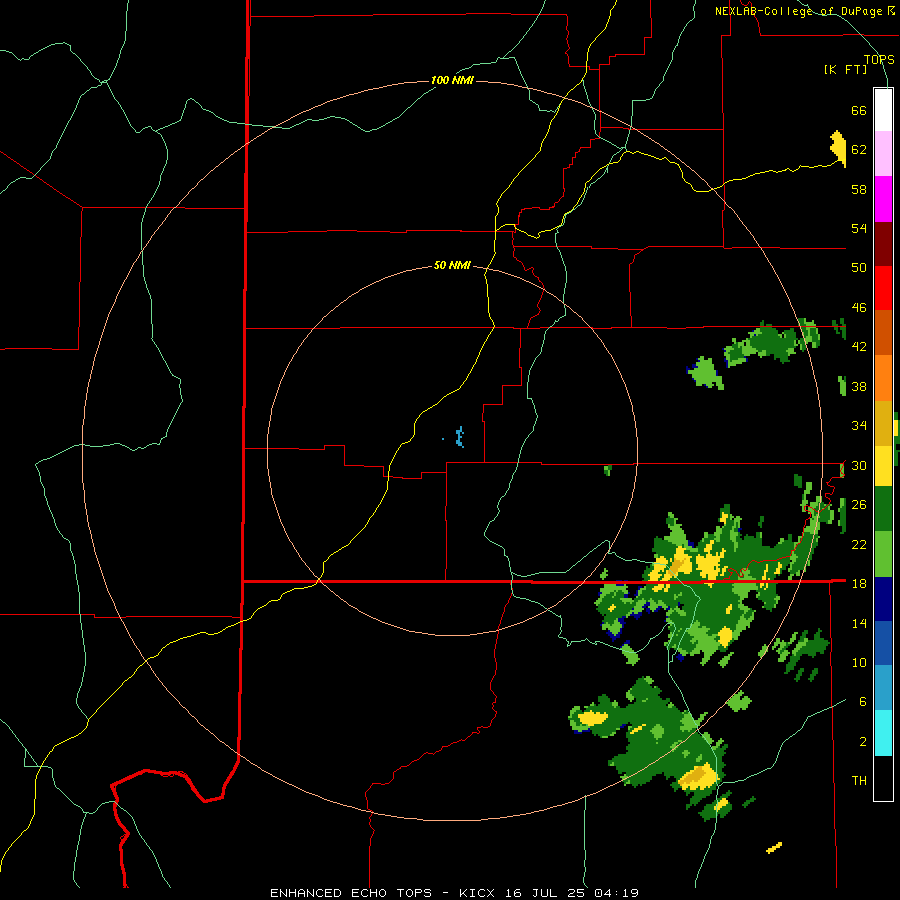Select the legend value "46"
The image size is (900, 900).
[x=859, y=308]
